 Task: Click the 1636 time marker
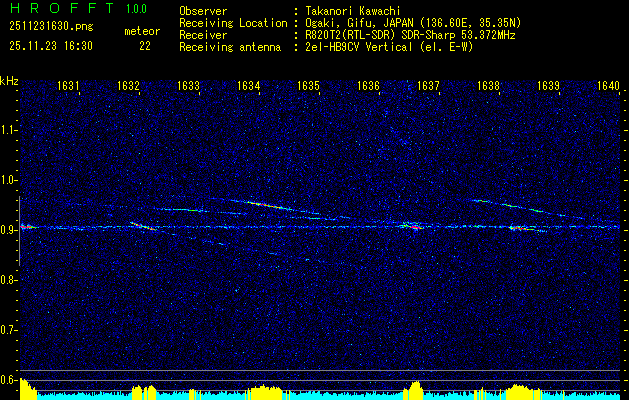click(x=369, y=86)
